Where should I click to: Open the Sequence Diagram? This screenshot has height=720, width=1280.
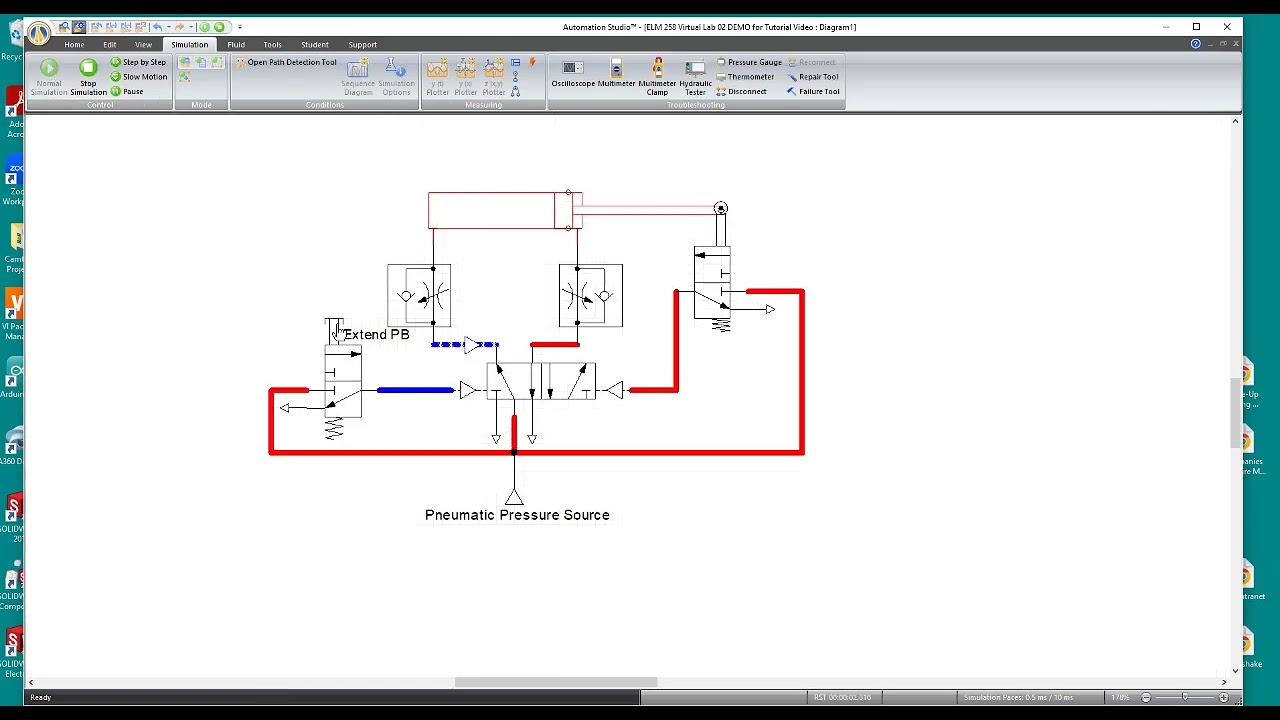pyautogui.click(x=358, y=77)
